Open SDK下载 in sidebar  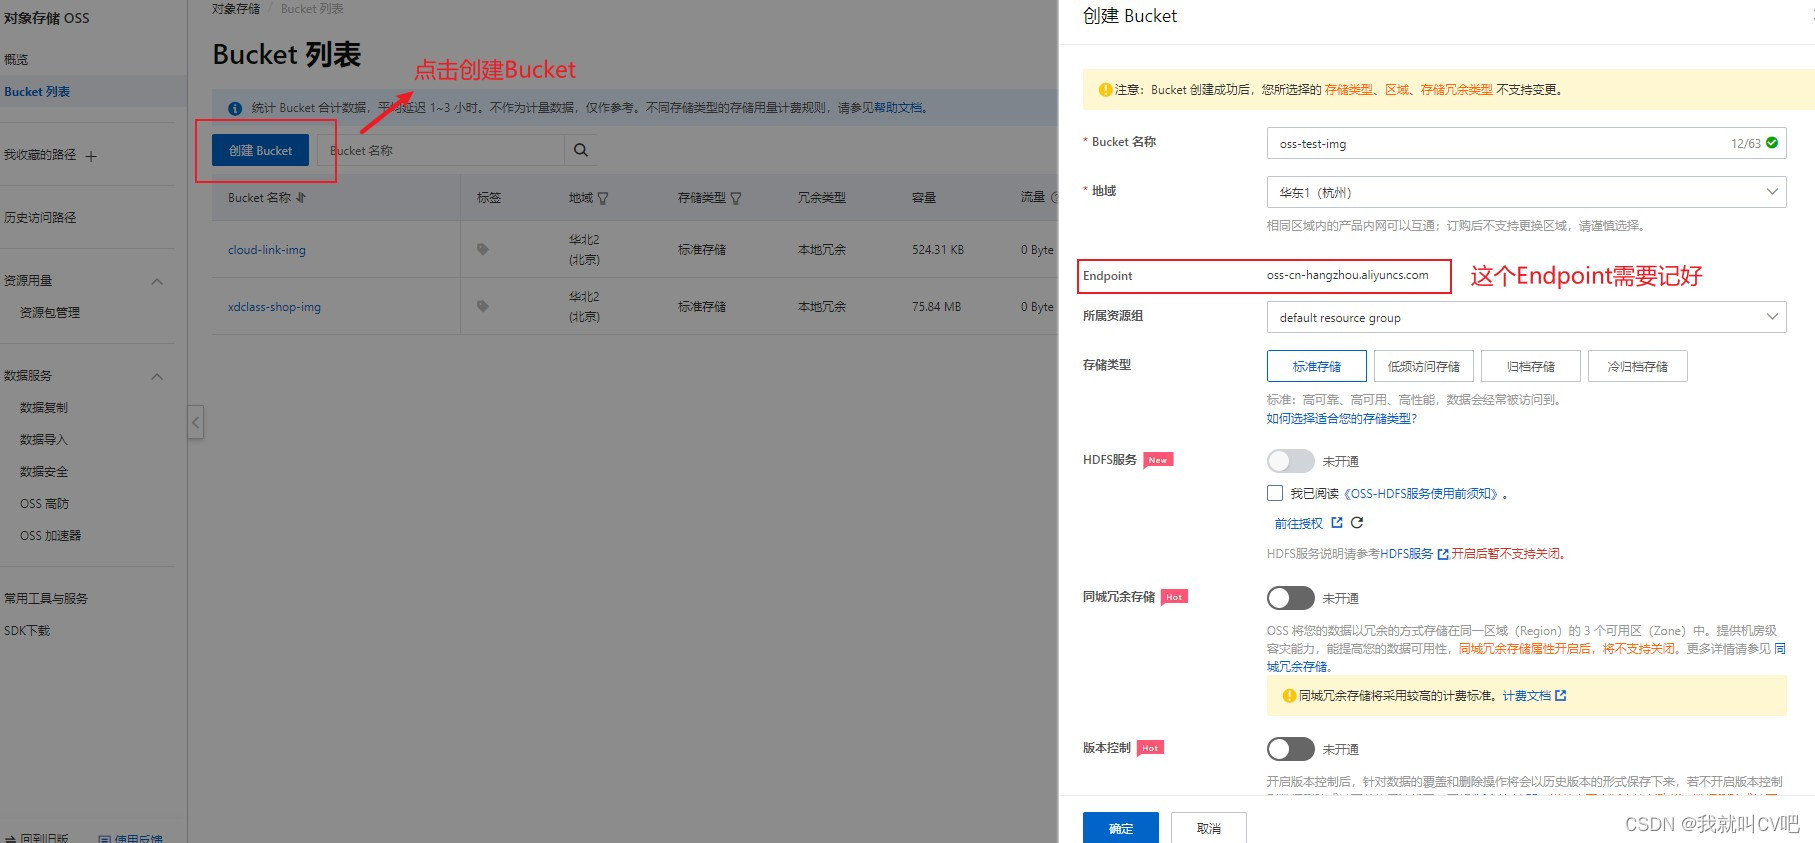[x=27, y=630]
